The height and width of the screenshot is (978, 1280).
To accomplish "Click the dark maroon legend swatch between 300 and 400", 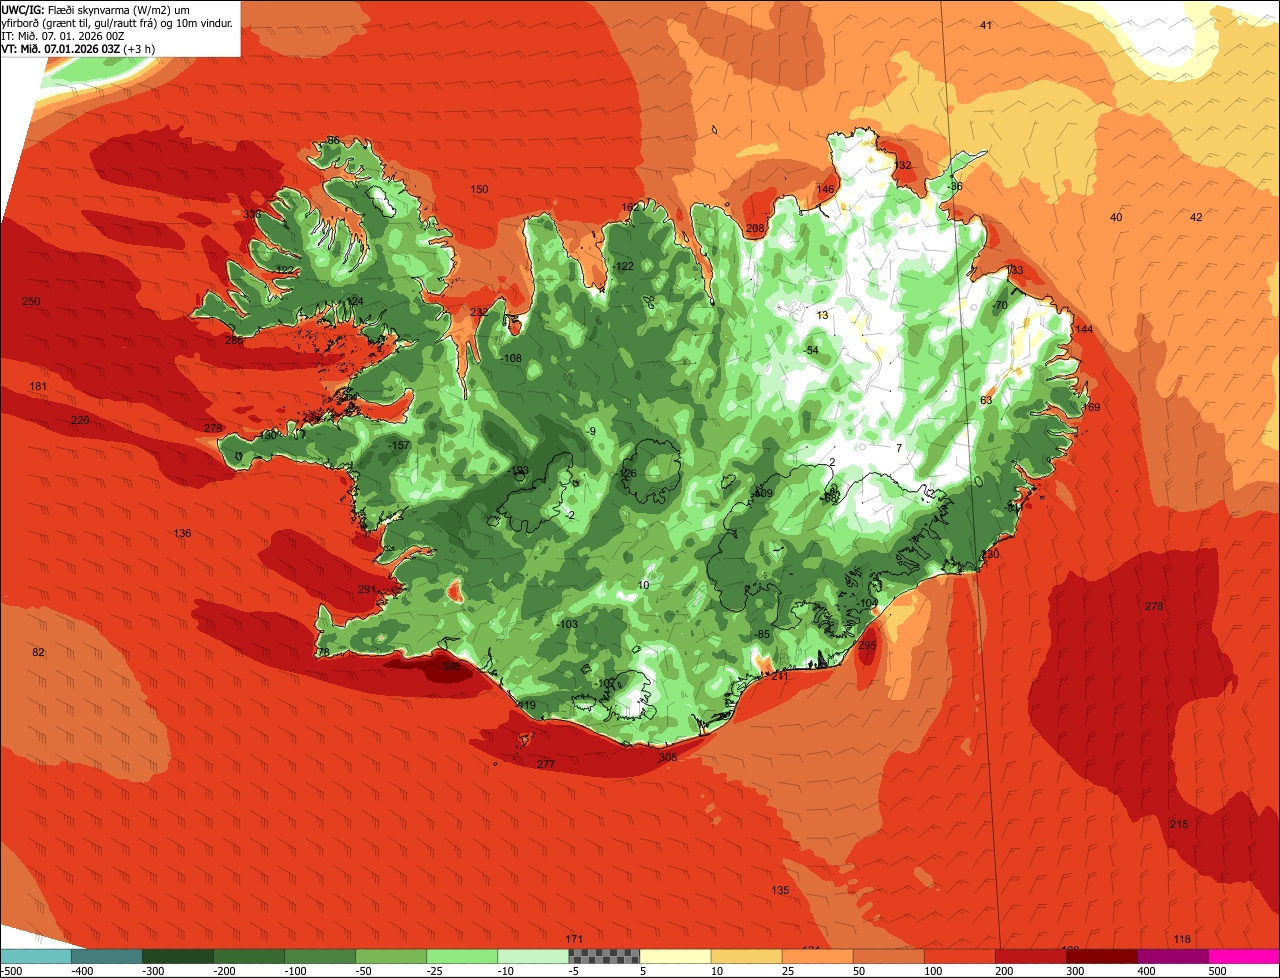I will [1102, 956].
